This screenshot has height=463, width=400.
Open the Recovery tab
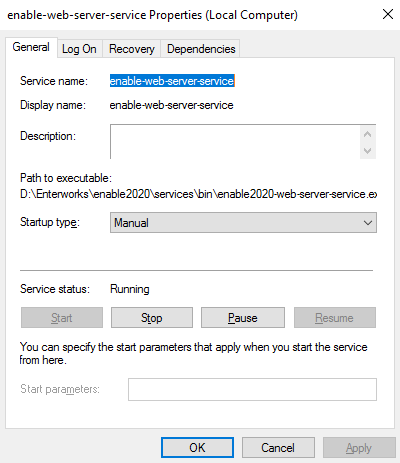click(x=132, y=49)
